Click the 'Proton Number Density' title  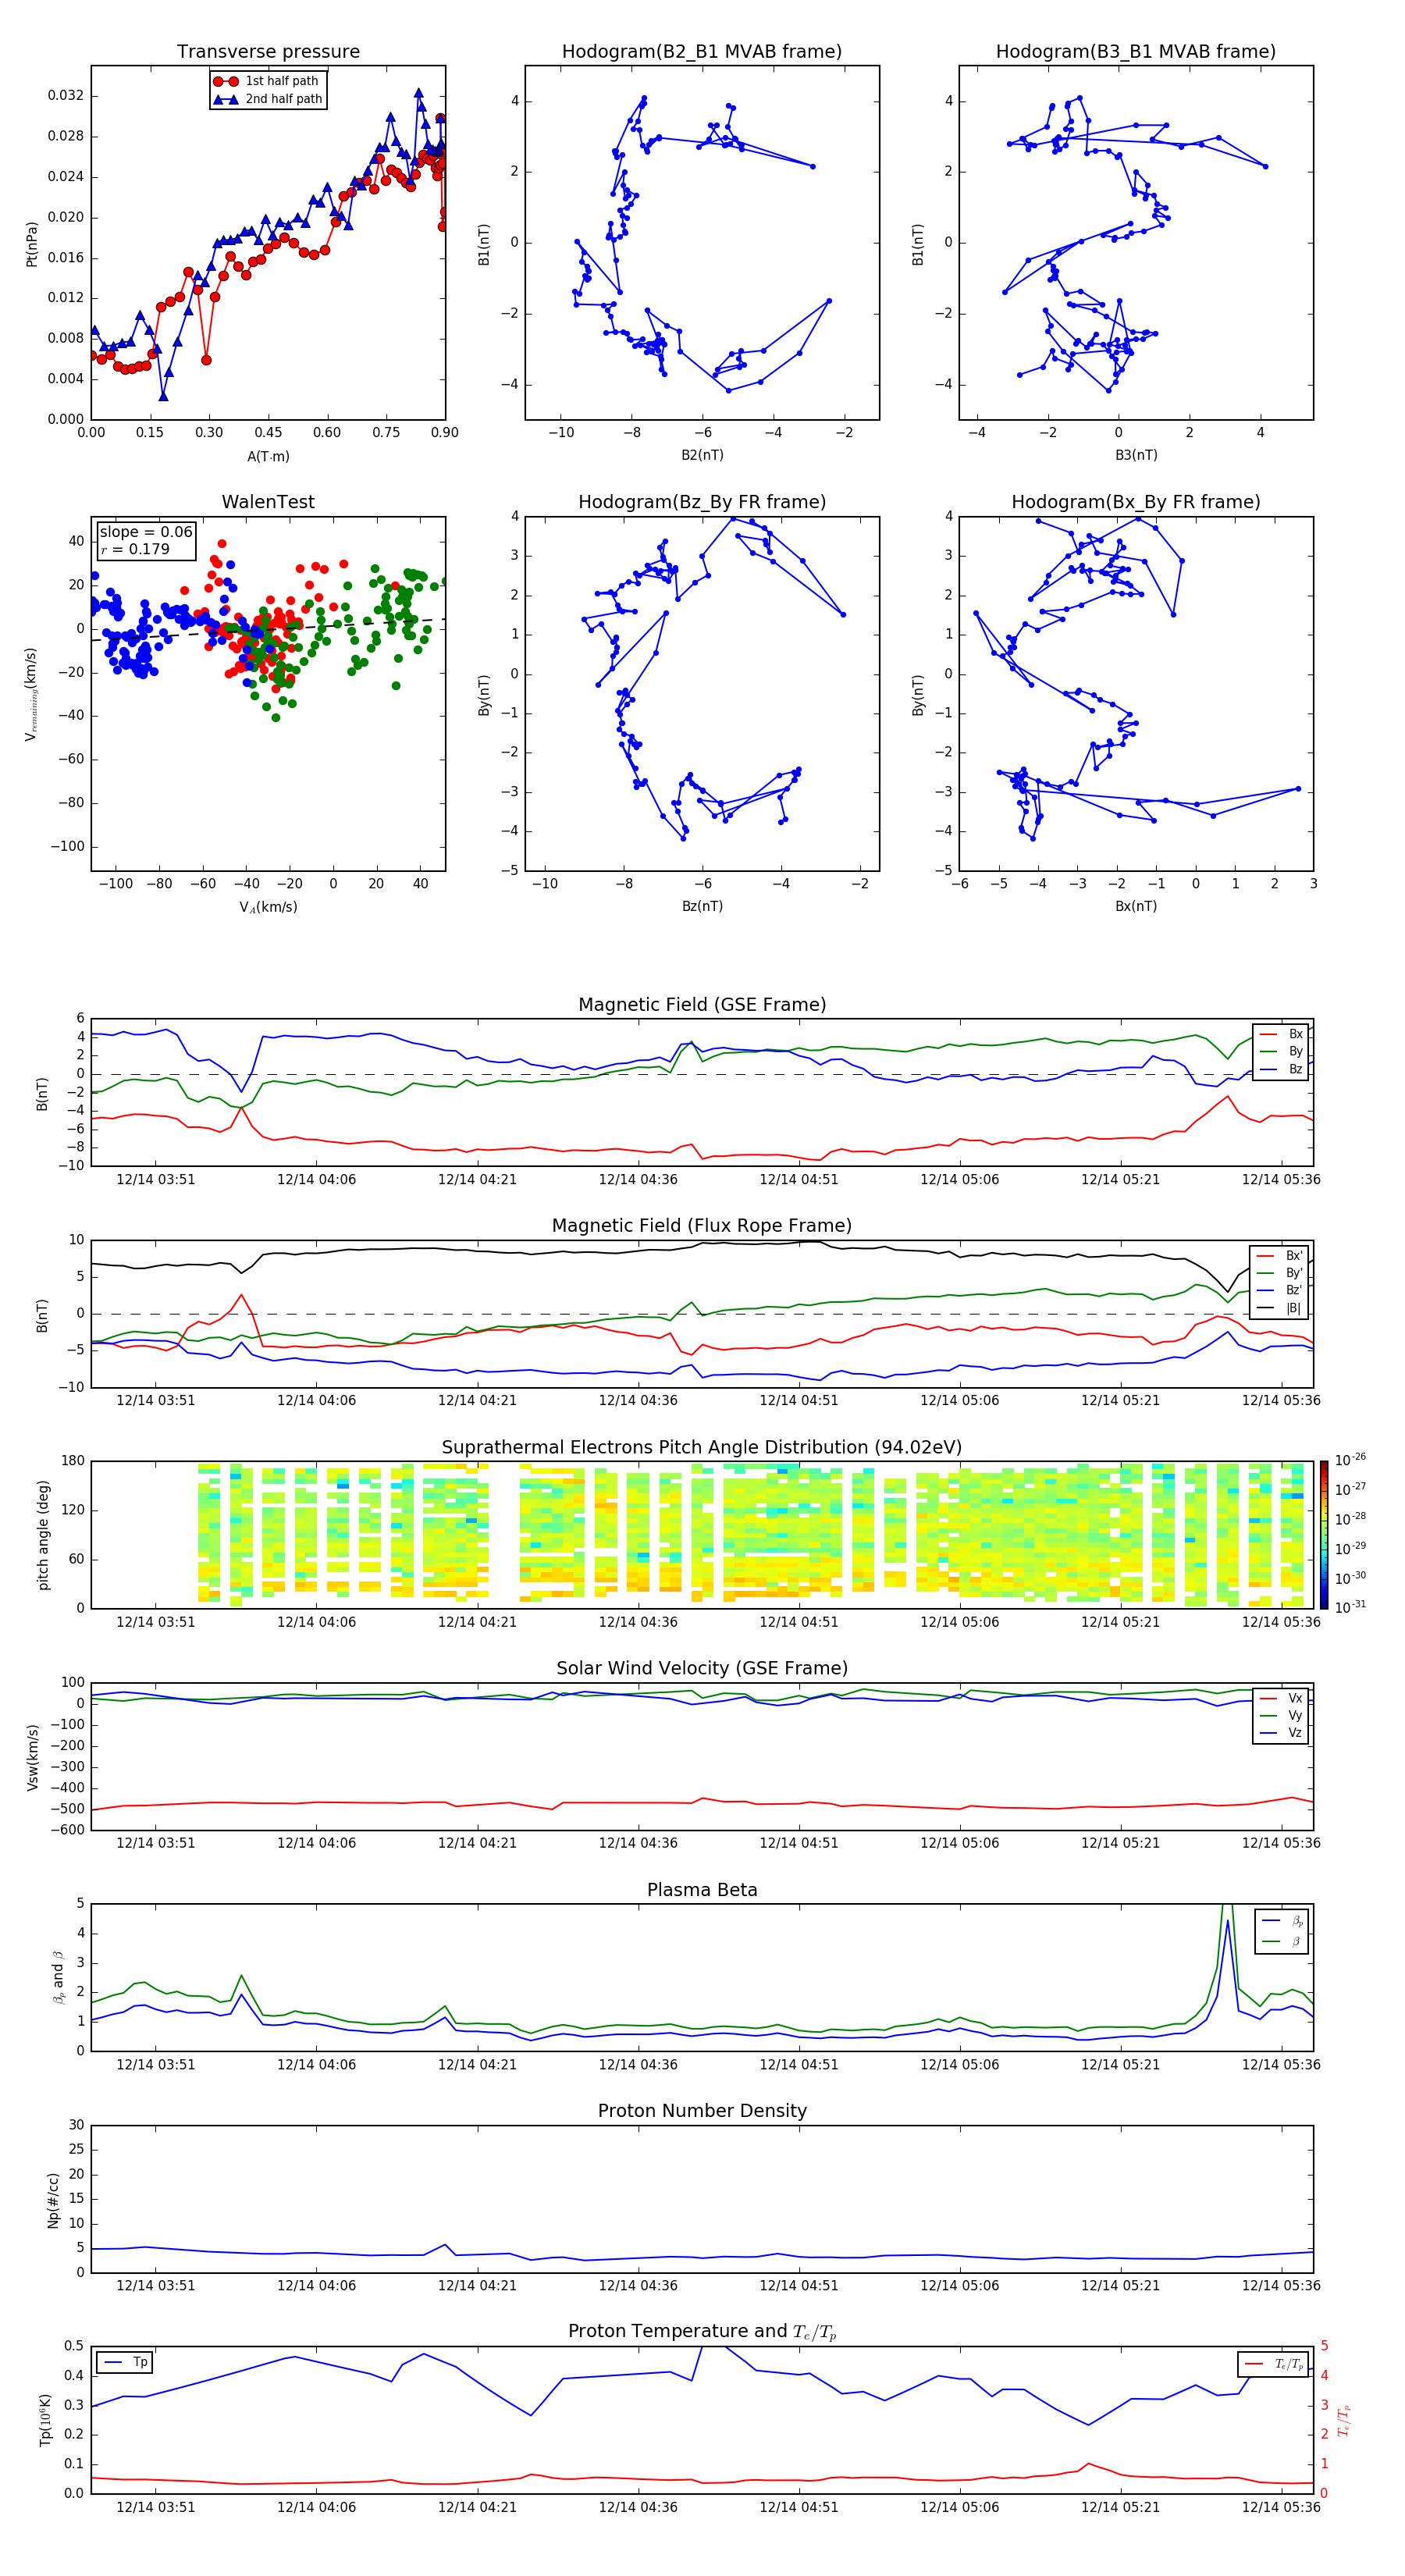702,2111
